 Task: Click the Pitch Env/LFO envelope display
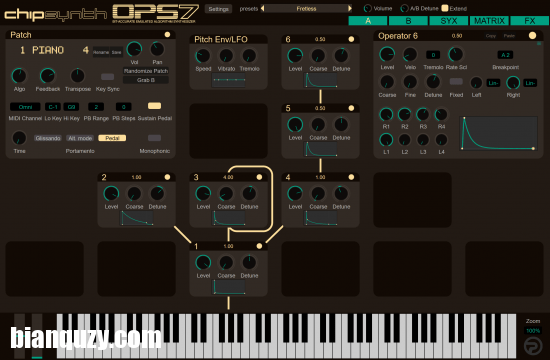pyautogui.click(x=228, y=80)
